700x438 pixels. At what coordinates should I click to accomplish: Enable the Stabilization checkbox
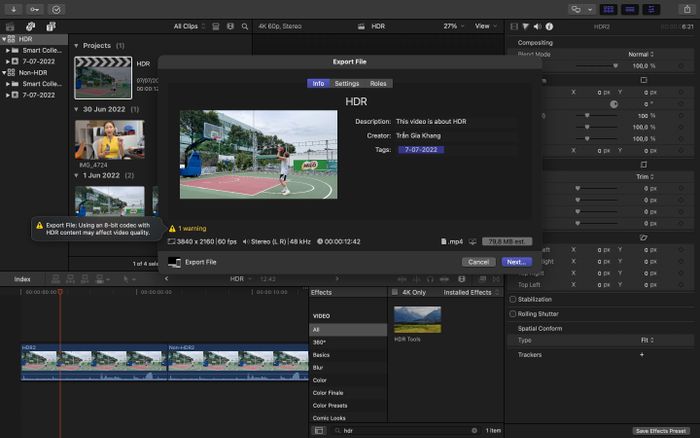pyautogui.click(x=512, y=300)
